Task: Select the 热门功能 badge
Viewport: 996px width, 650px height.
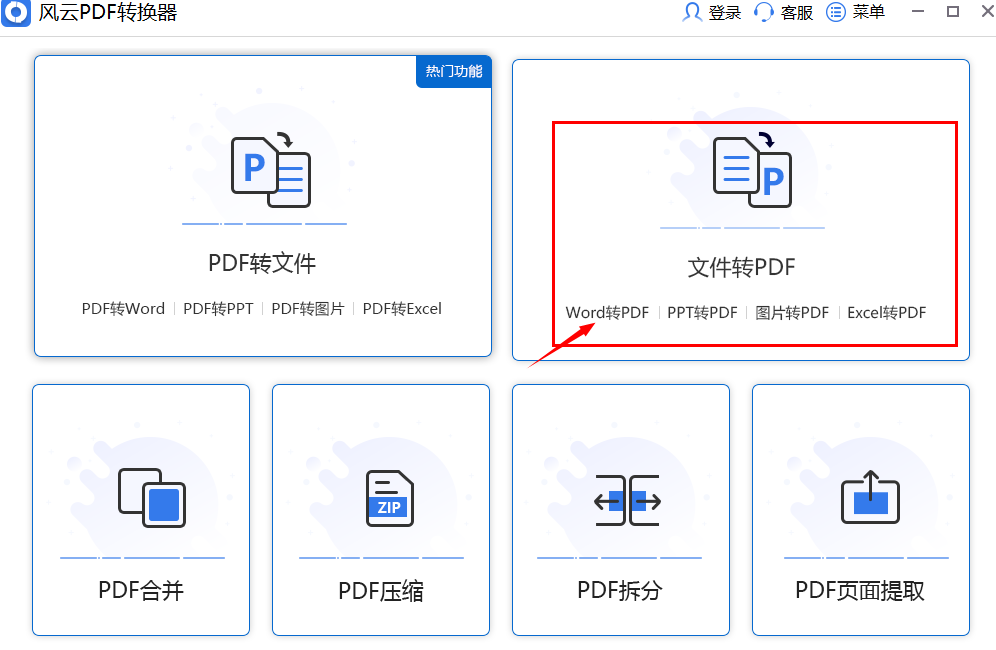Action: pyautogui.click(x=453, y=72)
